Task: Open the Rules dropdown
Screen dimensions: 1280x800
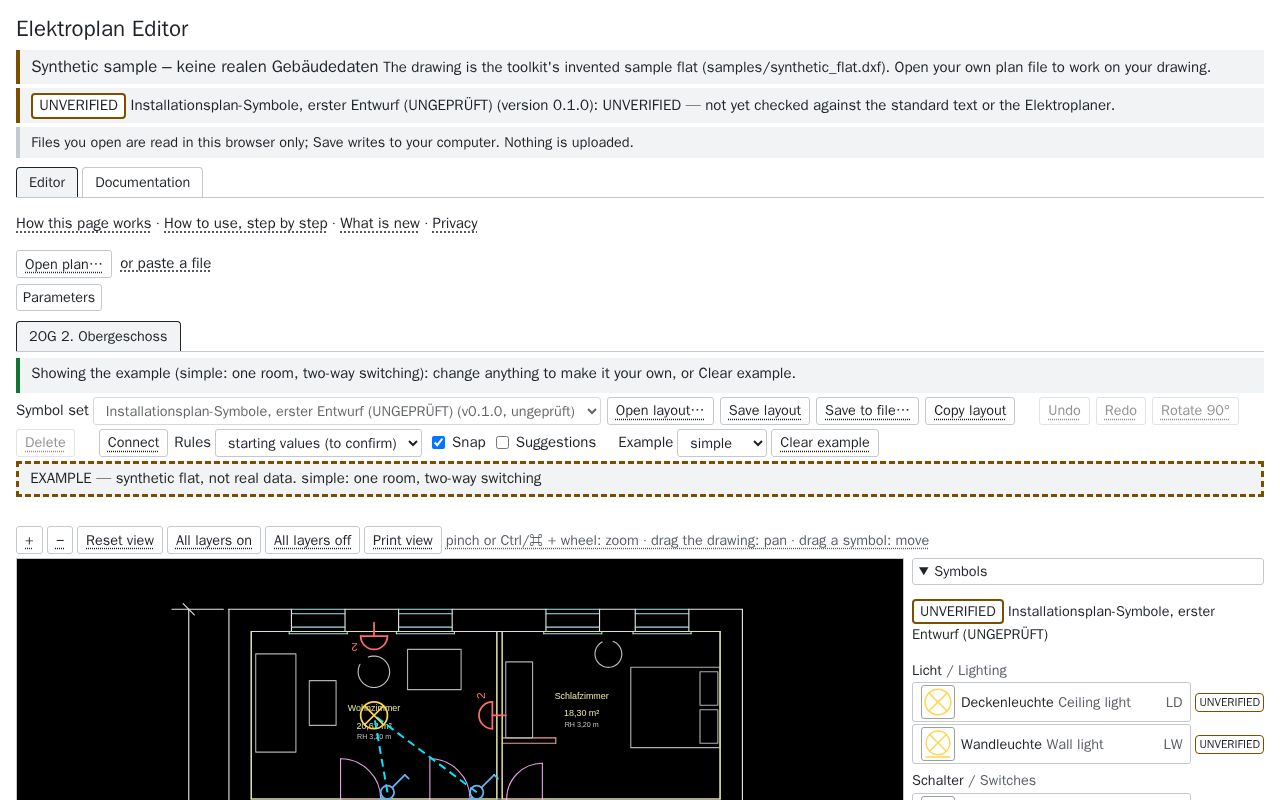Action: [318, 443]
